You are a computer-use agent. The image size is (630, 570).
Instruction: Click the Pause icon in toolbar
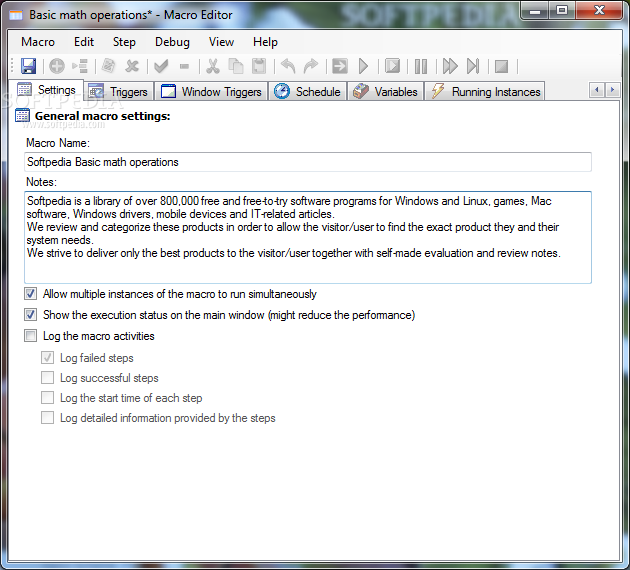[x=421, y=66]
